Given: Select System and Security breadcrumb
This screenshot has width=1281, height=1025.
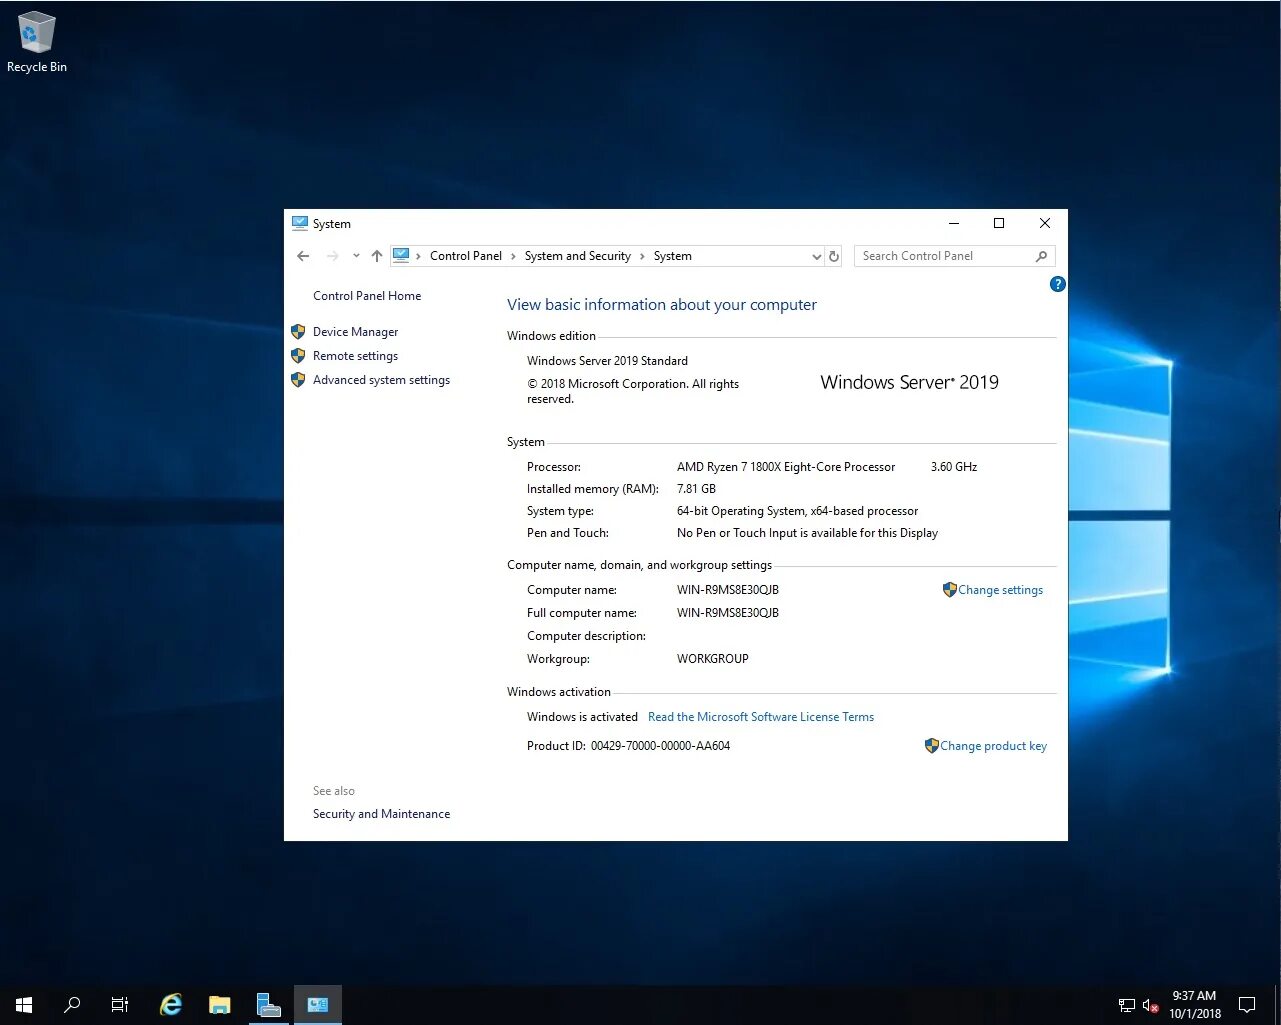Looking at the screenshot, I should [578, 256].
